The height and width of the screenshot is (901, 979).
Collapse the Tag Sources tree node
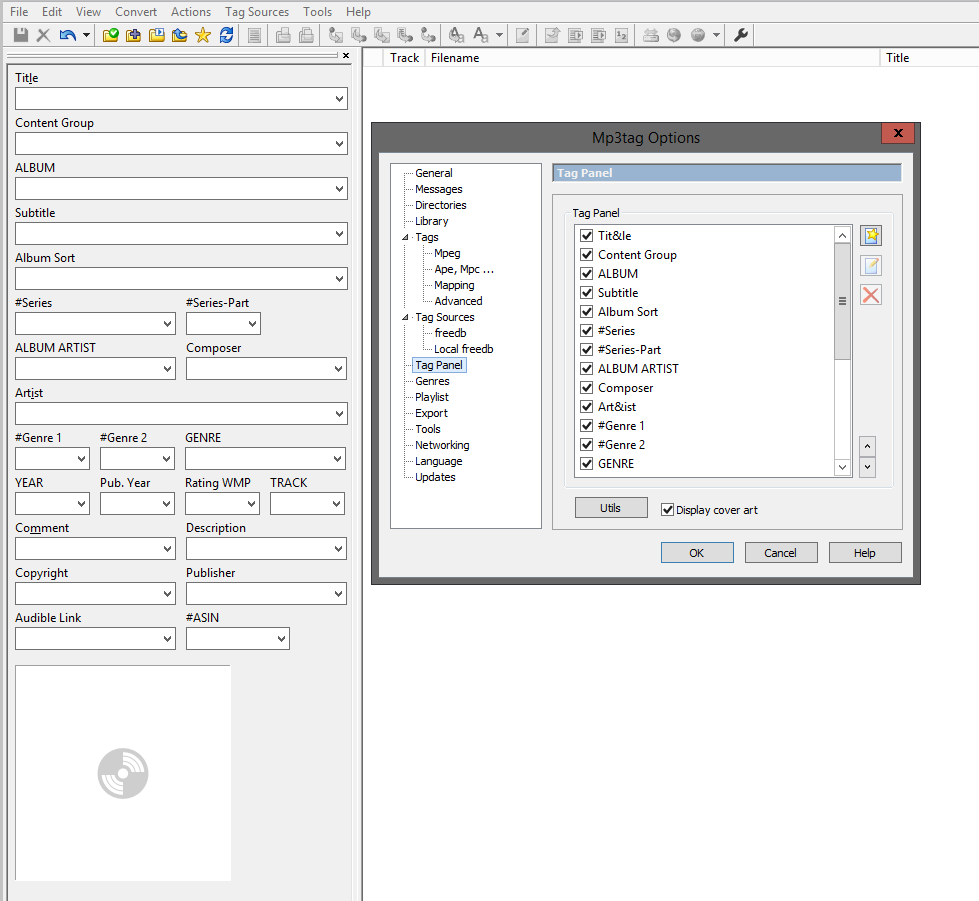point(405,317)
